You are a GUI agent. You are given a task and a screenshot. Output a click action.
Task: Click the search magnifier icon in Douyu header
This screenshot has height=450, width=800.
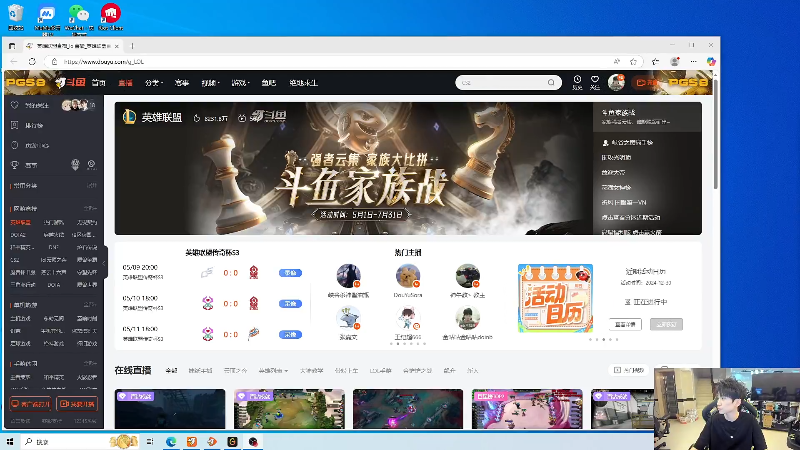point(551,83)
